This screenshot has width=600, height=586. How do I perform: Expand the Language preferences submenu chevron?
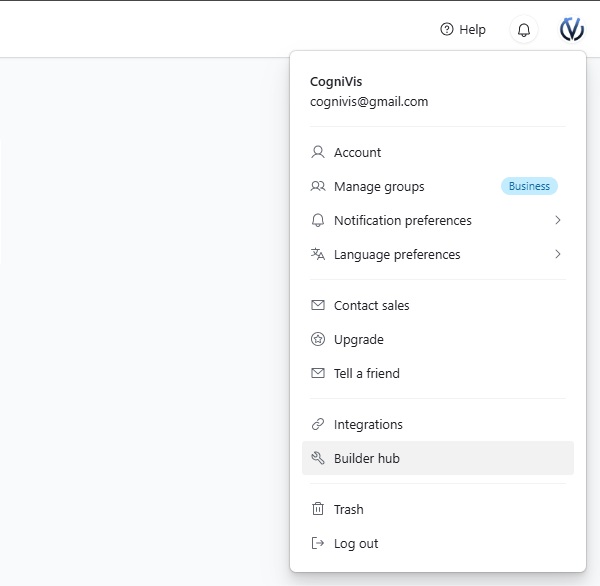(x=557, y=255)
